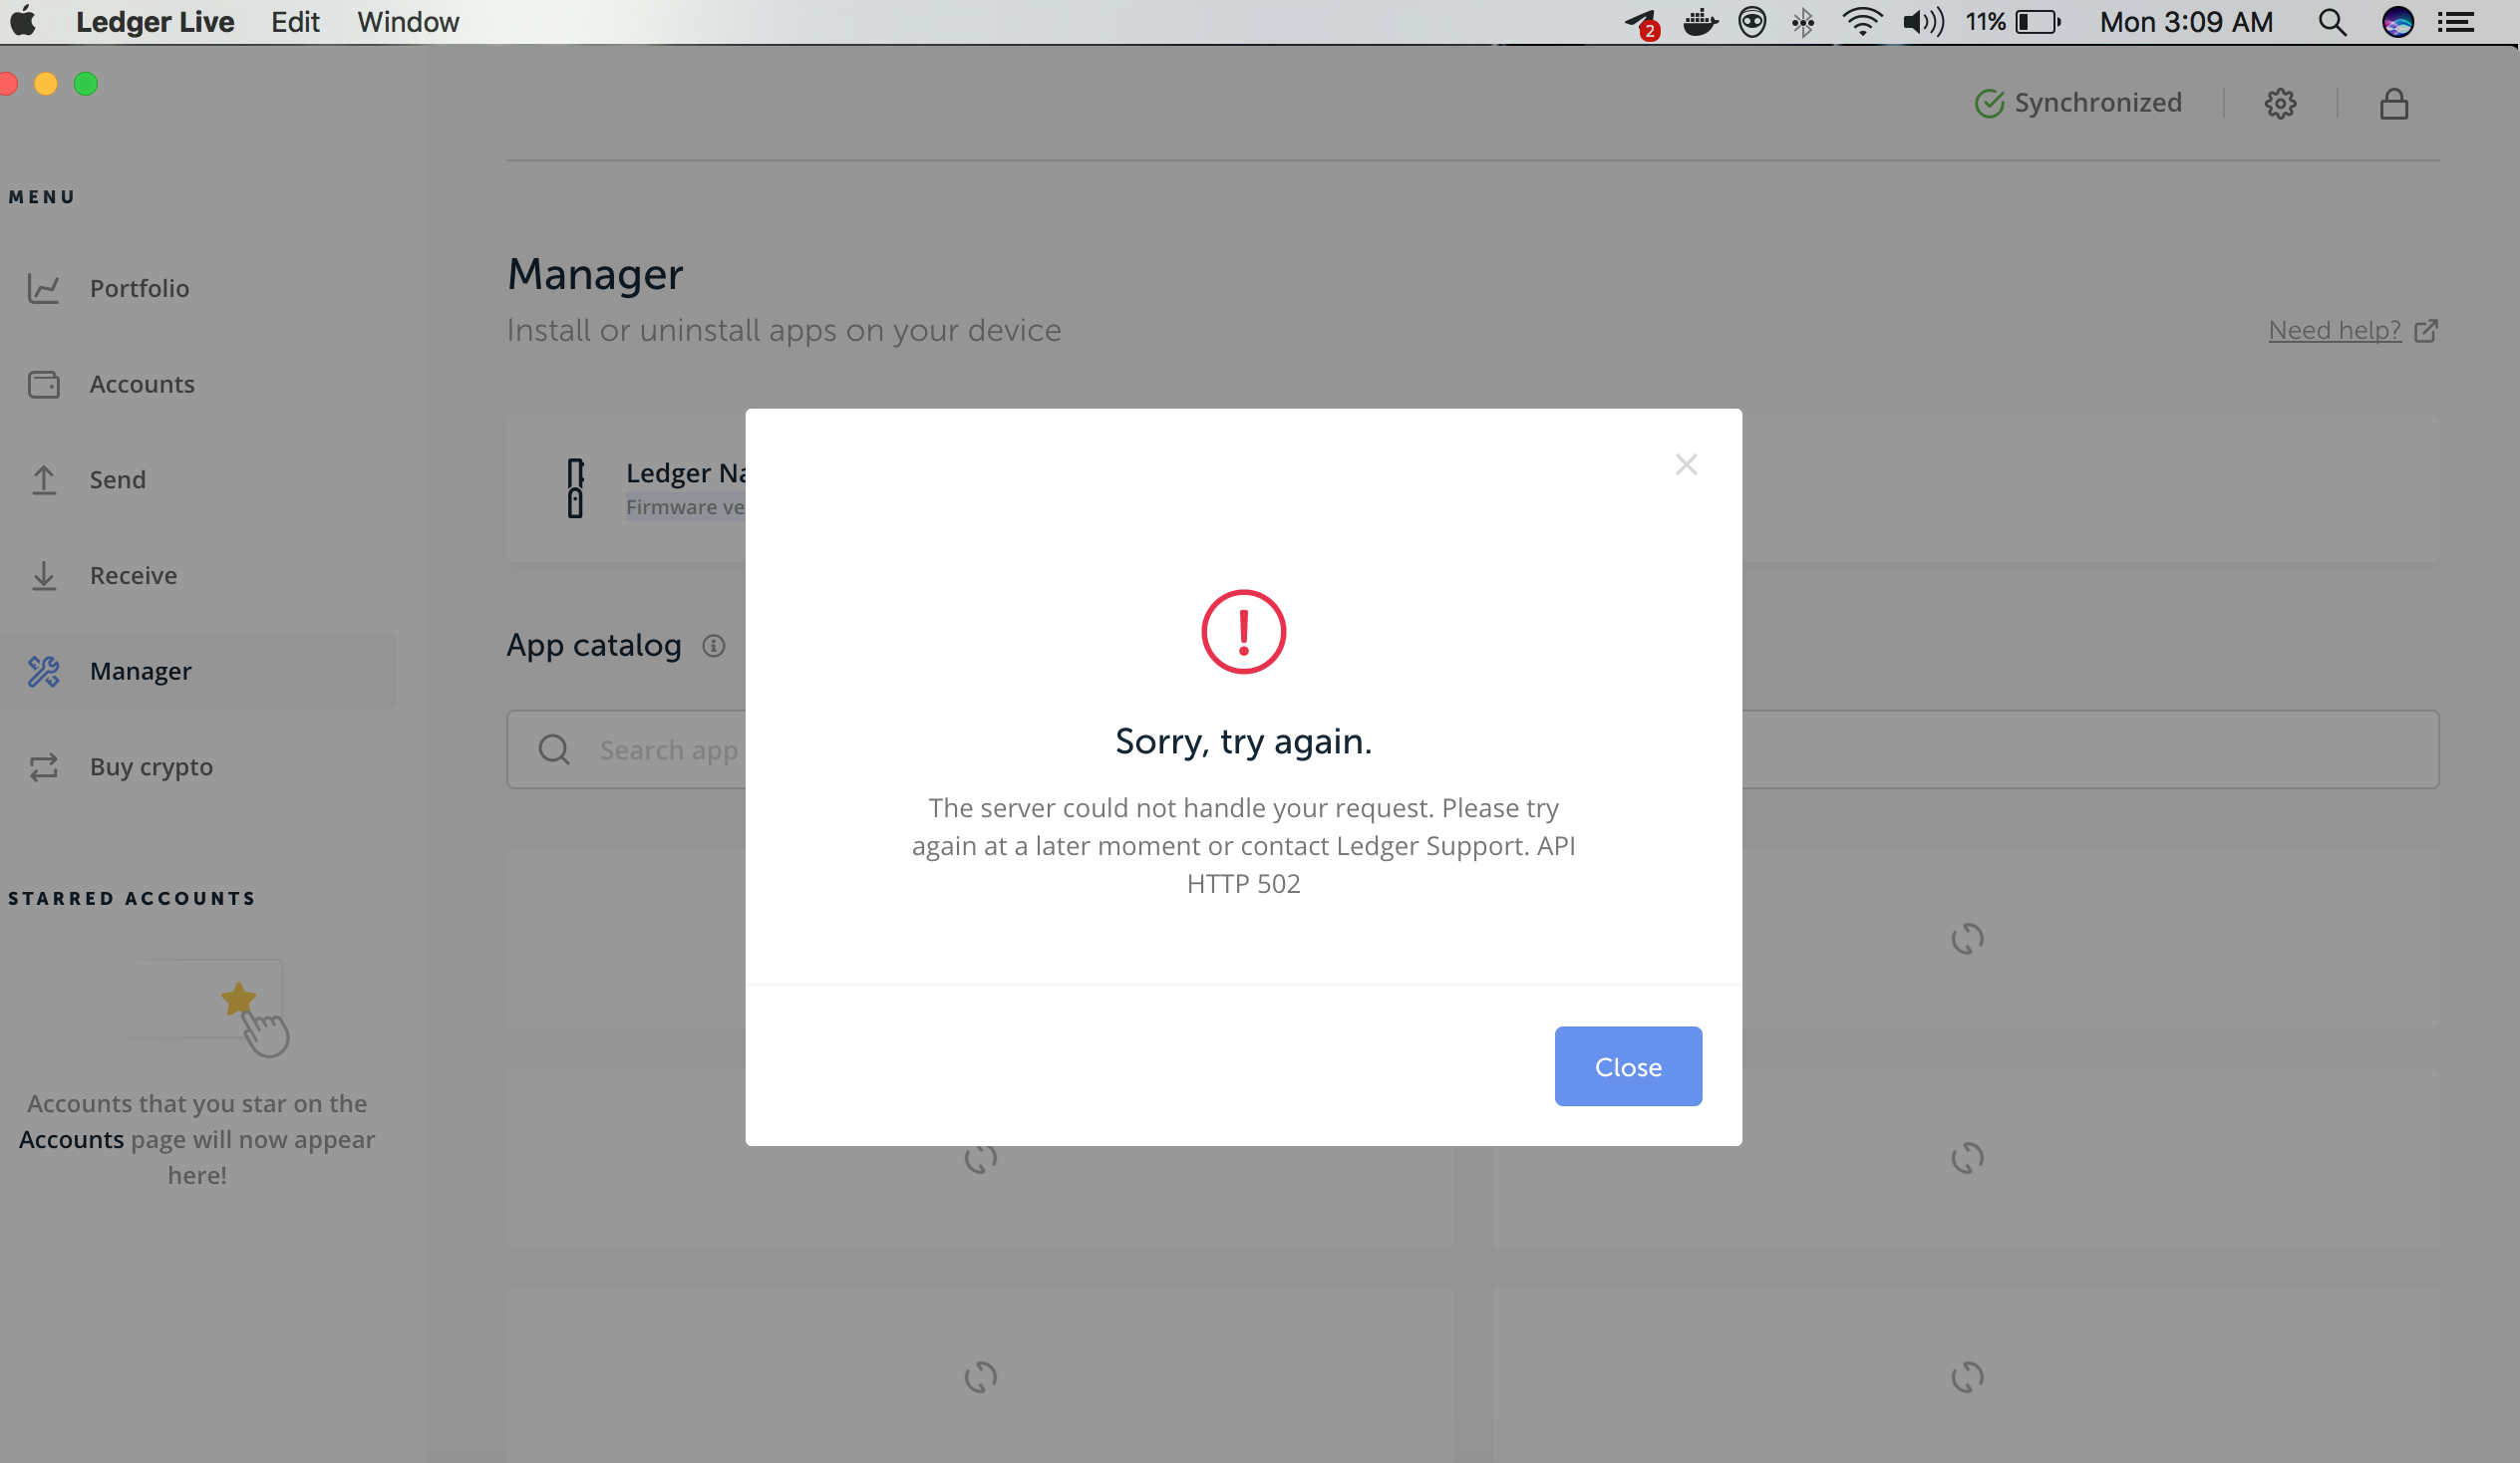This screenshot has width=2520, height=1463.
Task: Click the App catalog info icon
Action: [713, 646]
